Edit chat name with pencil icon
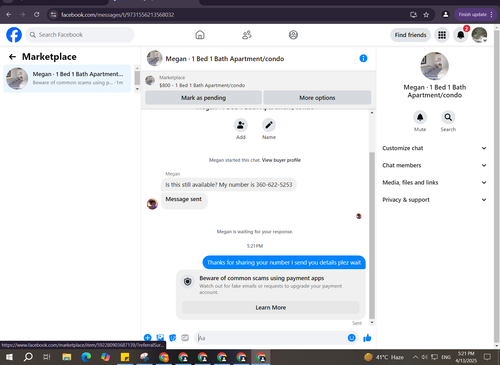This screenshot has width=500, height=365. pyautogui.click(x=269, y=125)
